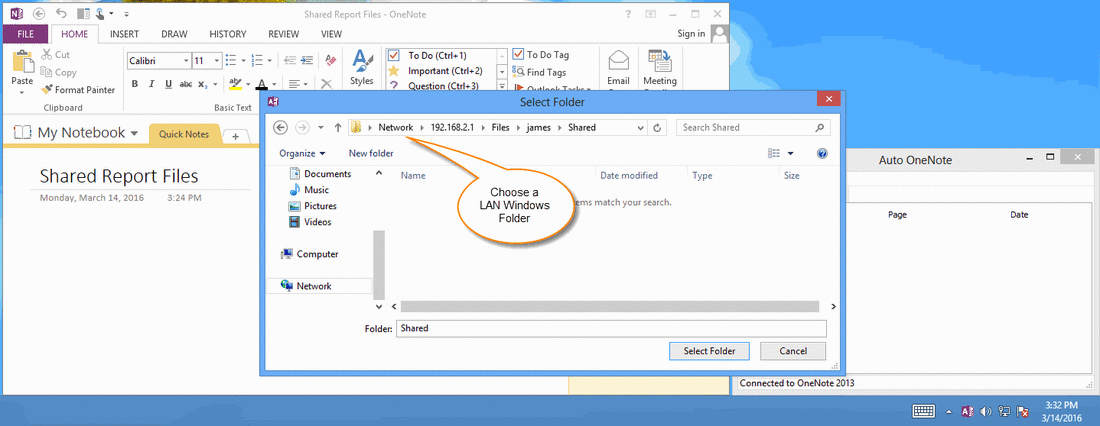Click the volume icon in system tray
The width and height of the screenshot is (1100, 426).
click(986, 411)
